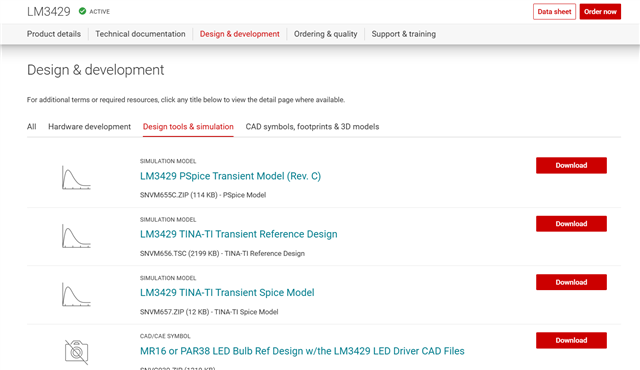Download the TINA-TI Transient Reference Design
Image resolution: width=640 pixels, height=370 pixels.
[571, 224]
